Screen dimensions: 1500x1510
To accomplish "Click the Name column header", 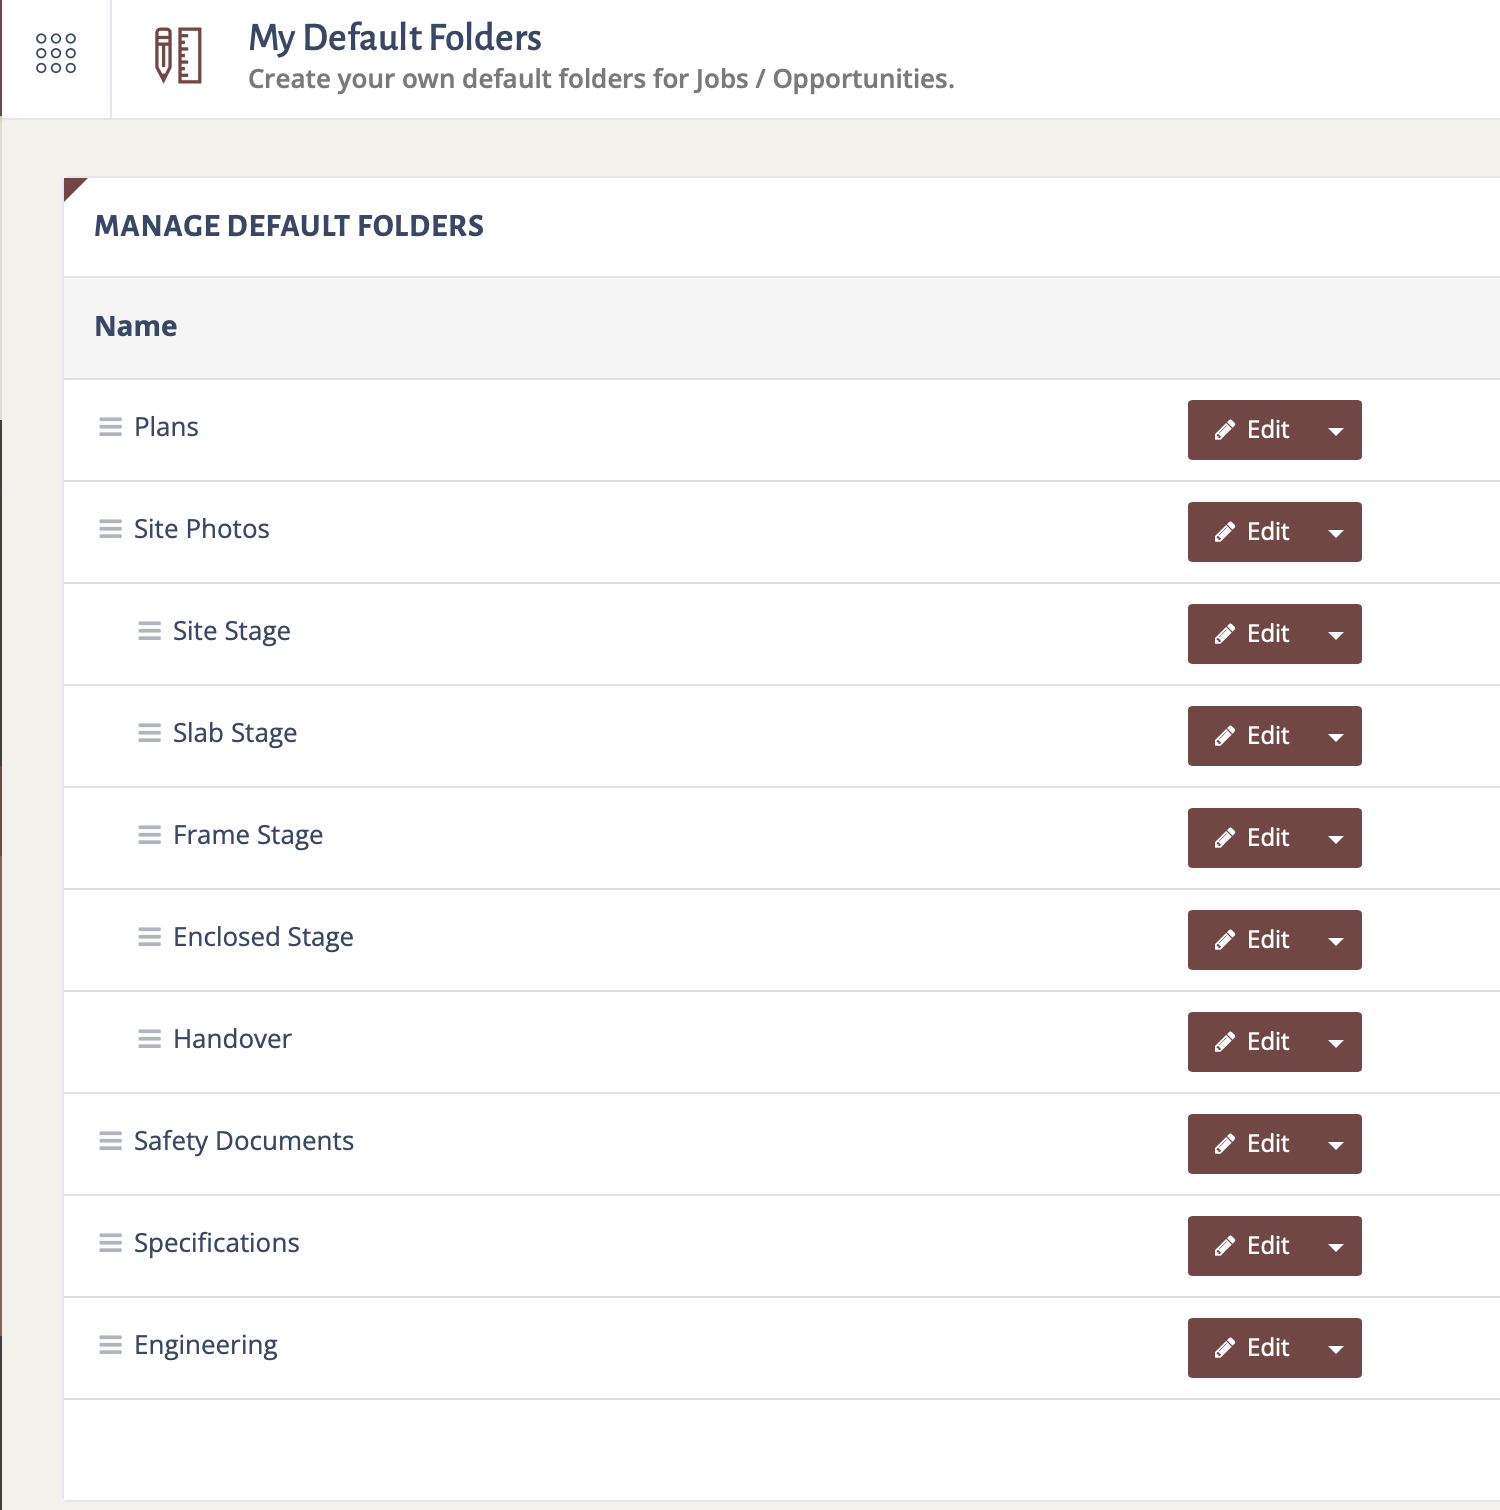I will [136, 326].
